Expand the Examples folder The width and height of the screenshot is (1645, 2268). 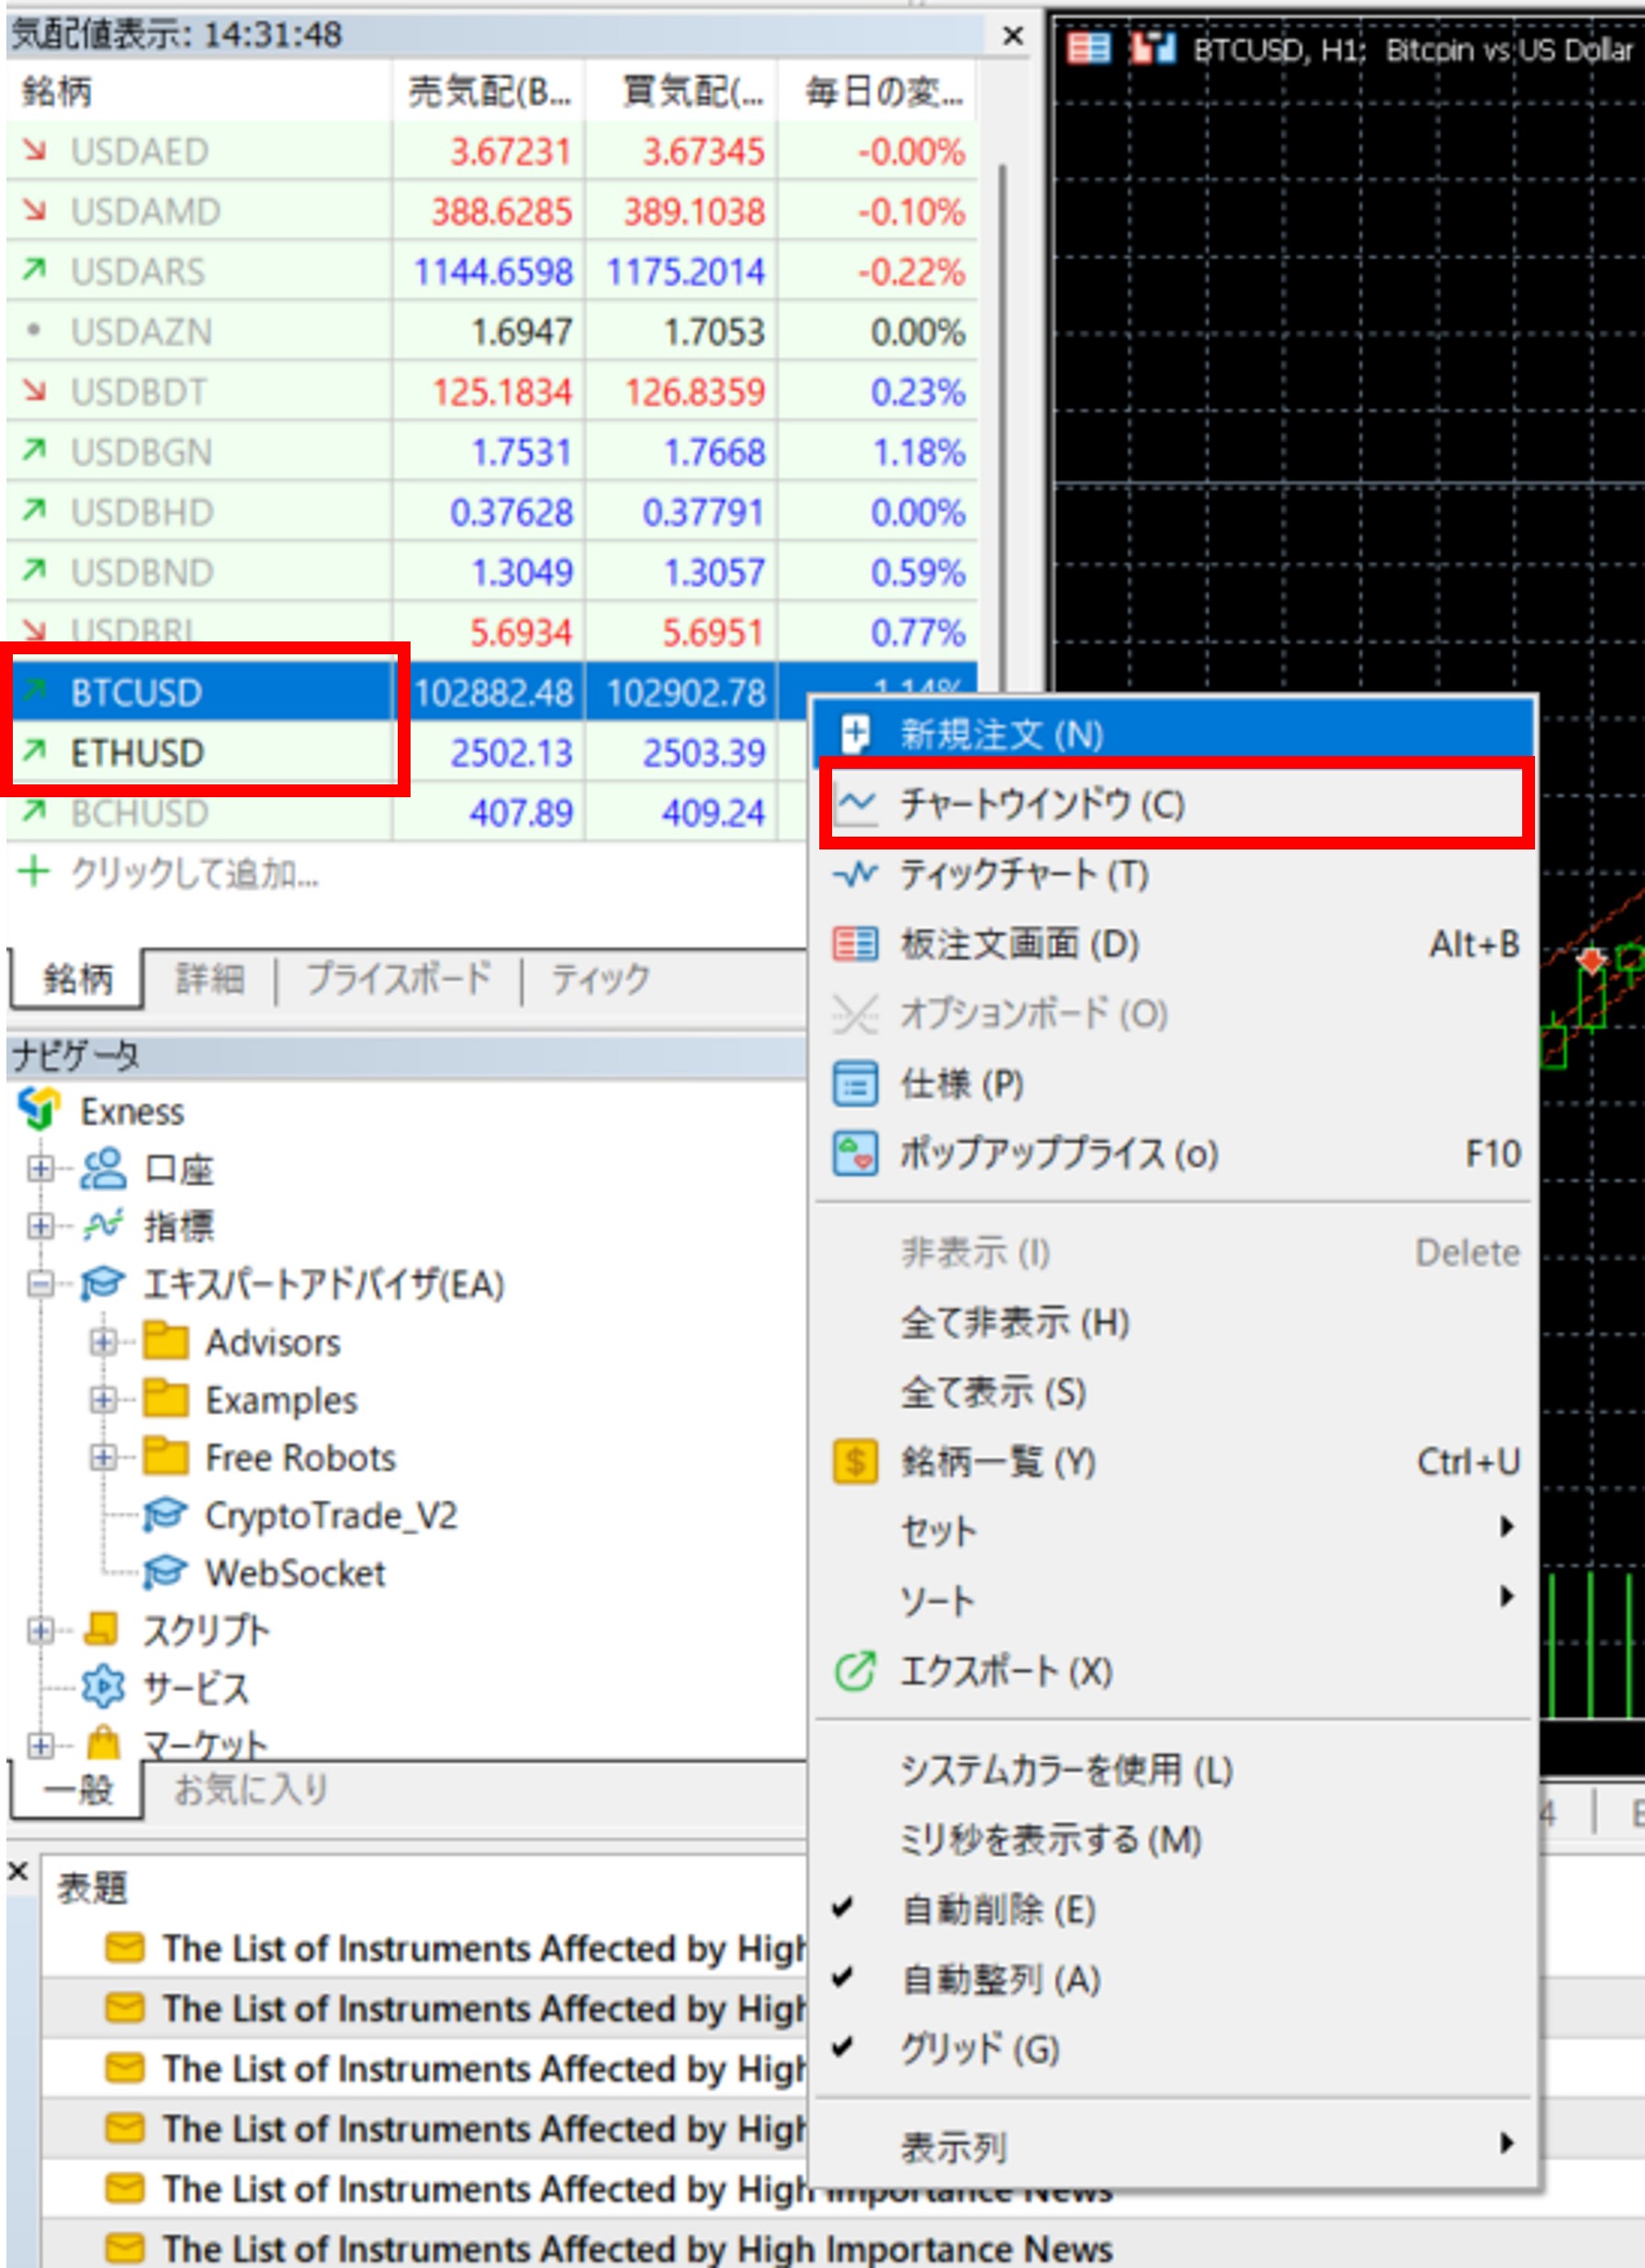point(103,1400)
